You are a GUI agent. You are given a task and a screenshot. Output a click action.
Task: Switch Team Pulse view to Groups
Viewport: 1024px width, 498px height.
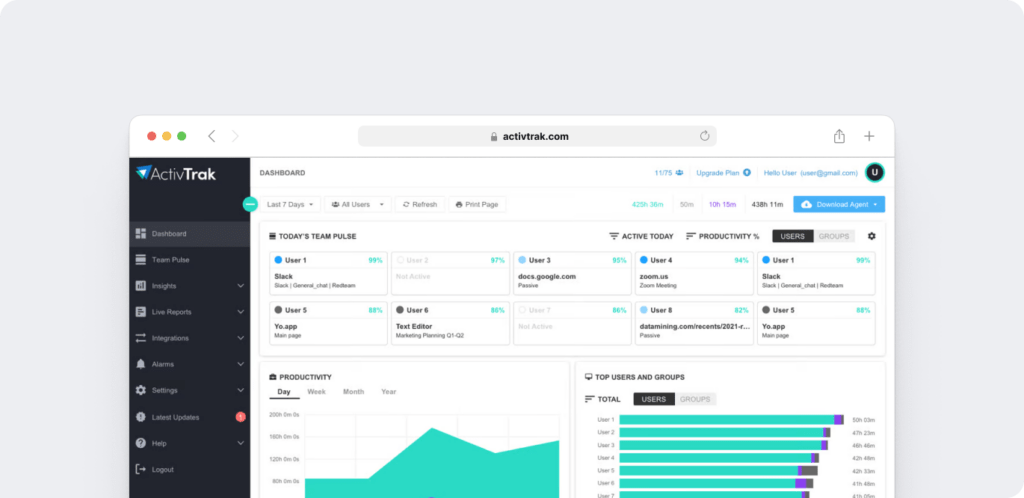836,236
